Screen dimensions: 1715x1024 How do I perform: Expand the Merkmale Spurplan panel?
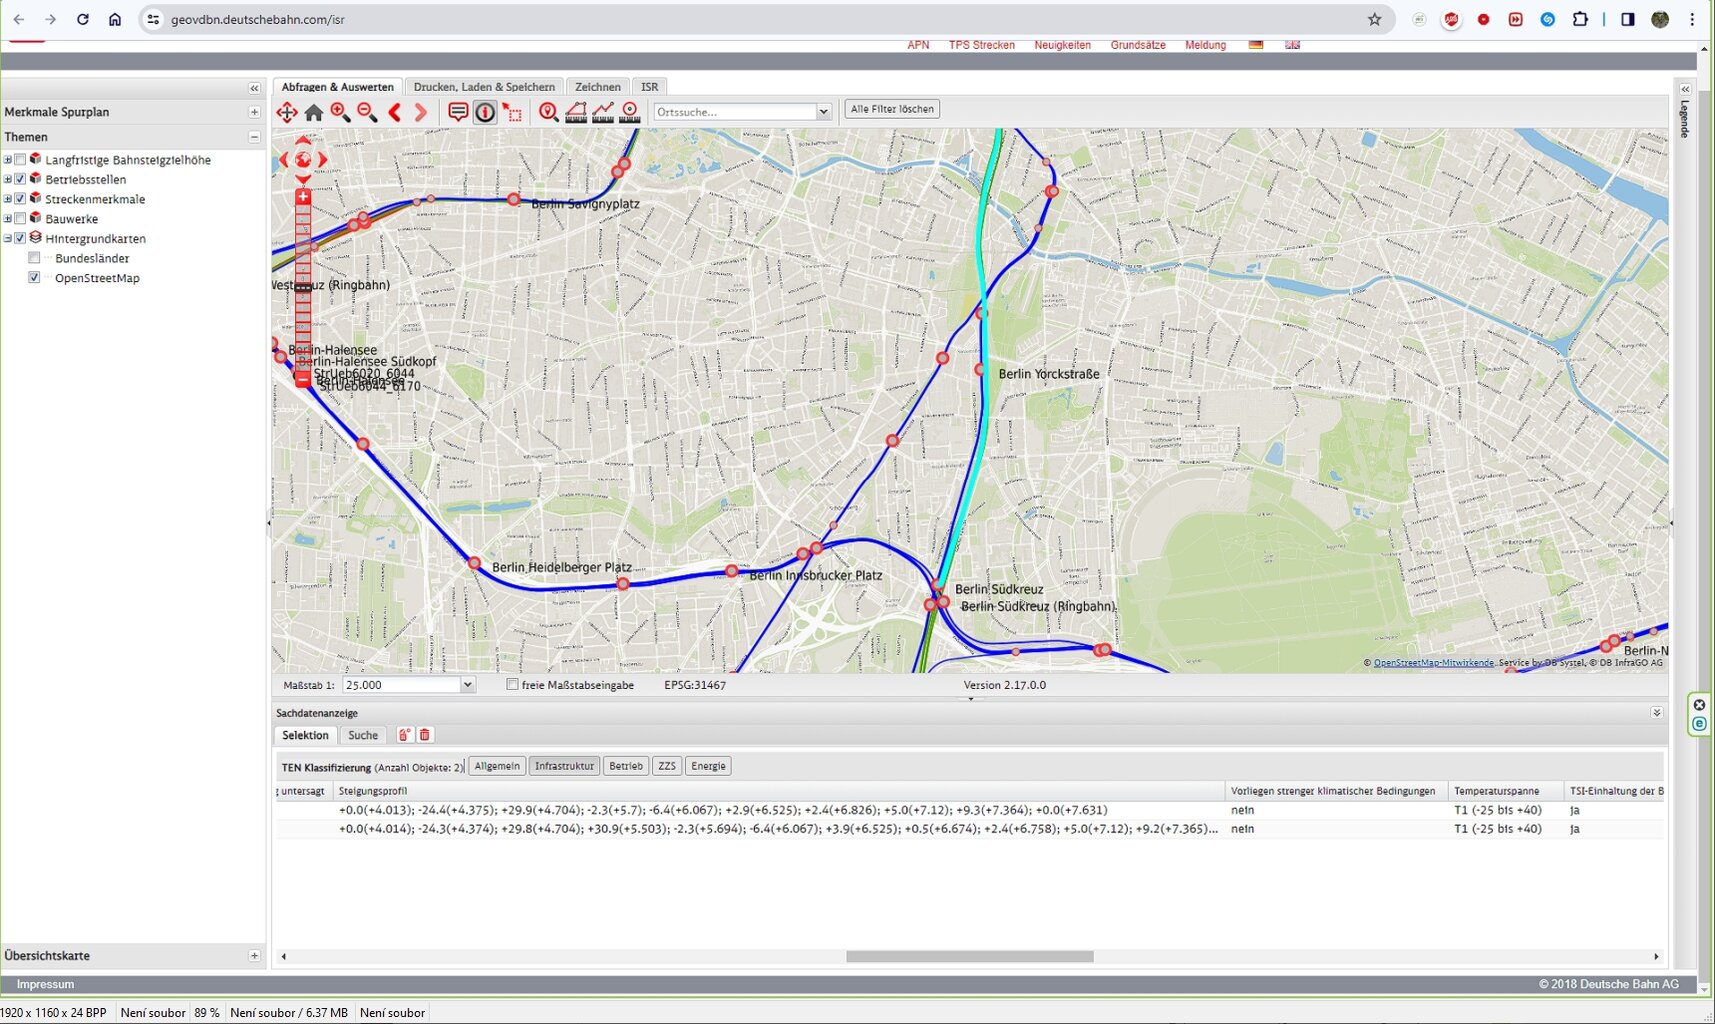point(254,112)
